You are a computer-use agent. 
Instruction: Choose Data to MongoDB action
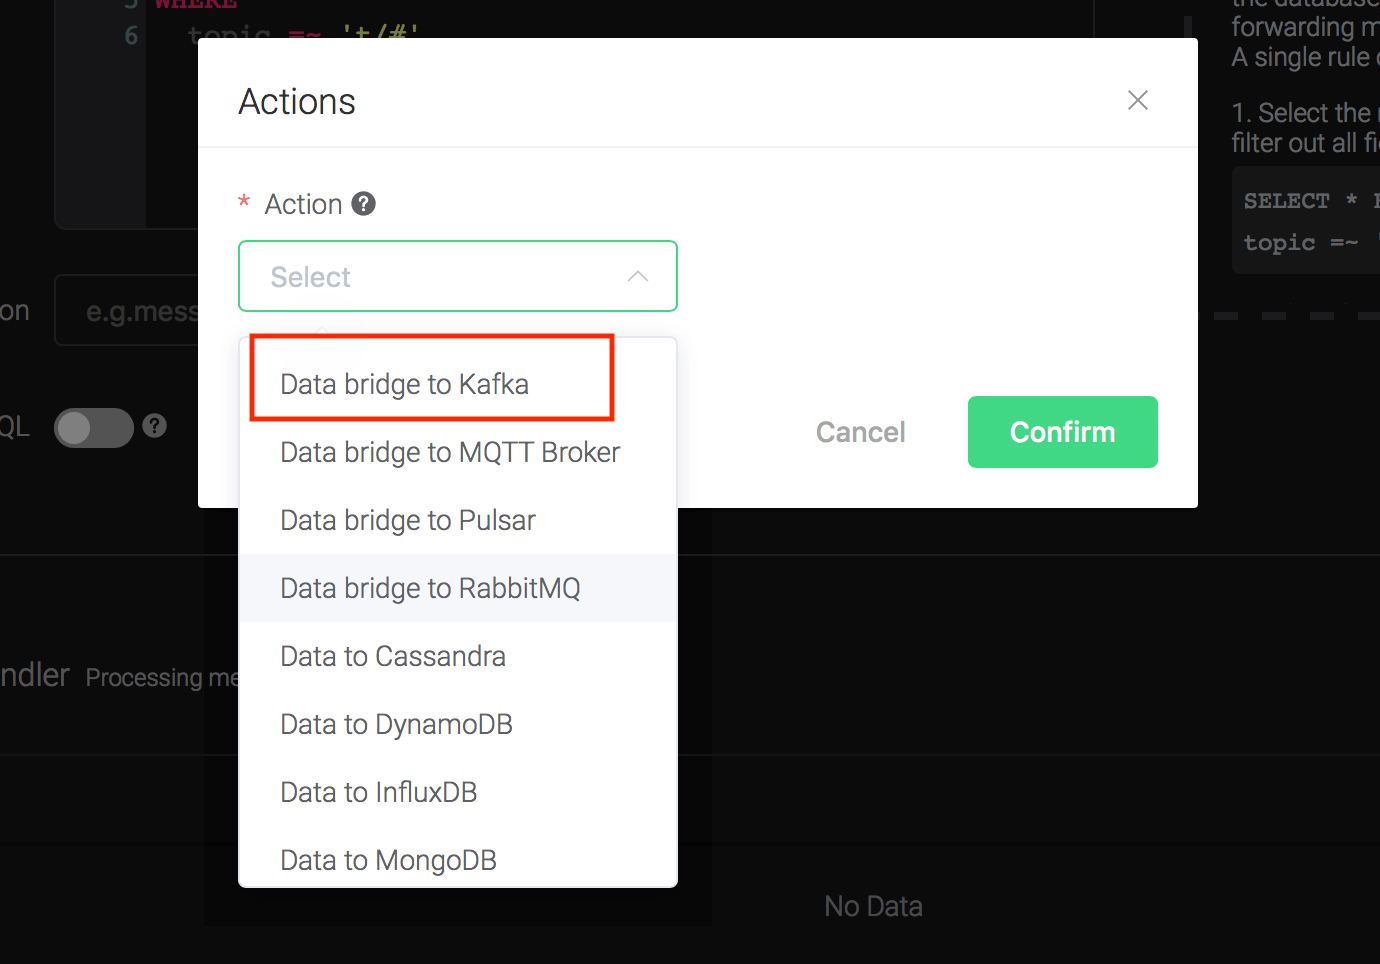(388, 860)
